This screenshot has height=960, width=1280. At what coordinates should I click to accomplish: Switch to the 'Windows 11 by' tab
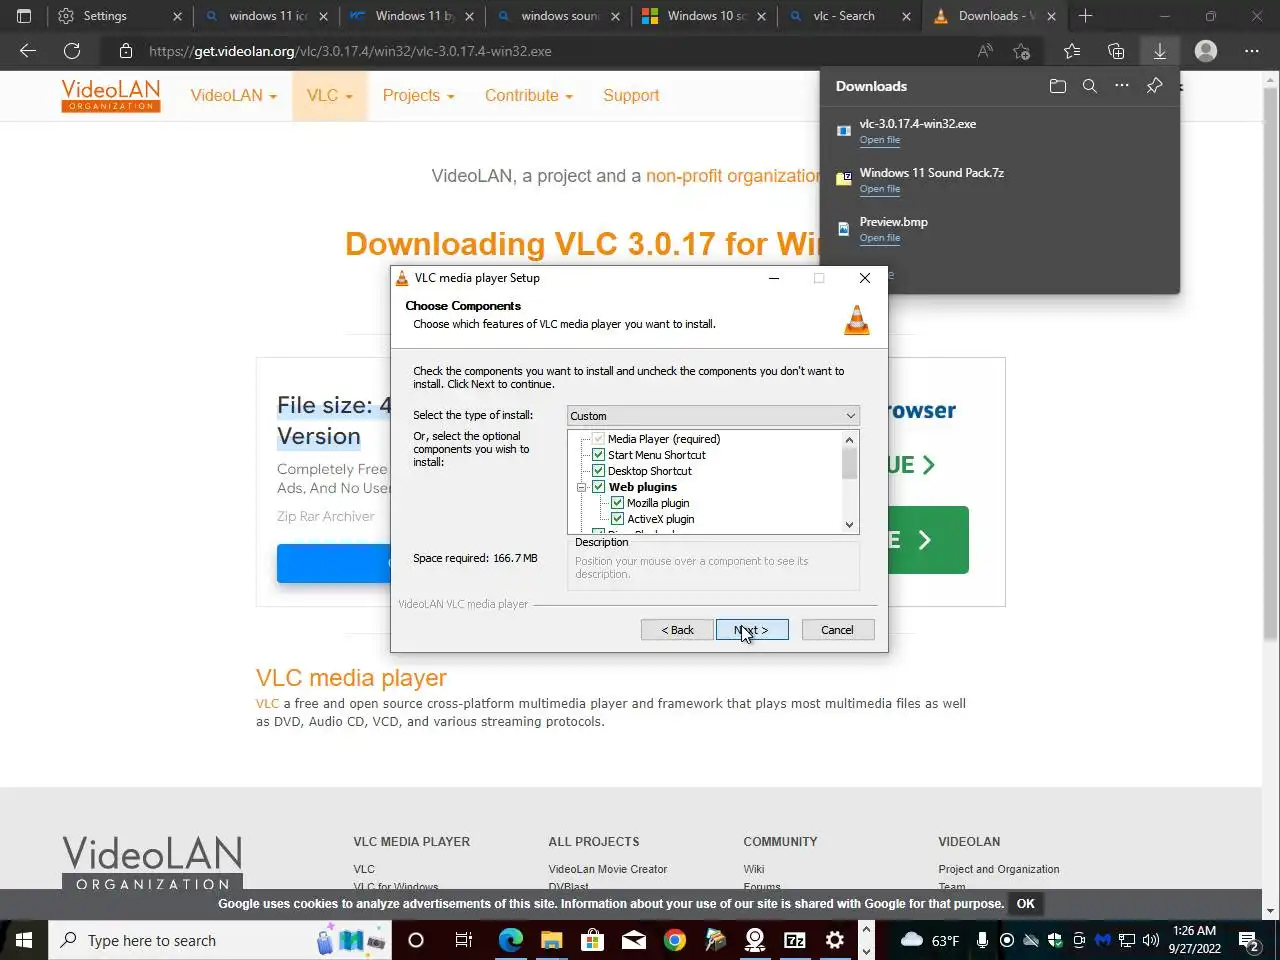coord(412,16)
